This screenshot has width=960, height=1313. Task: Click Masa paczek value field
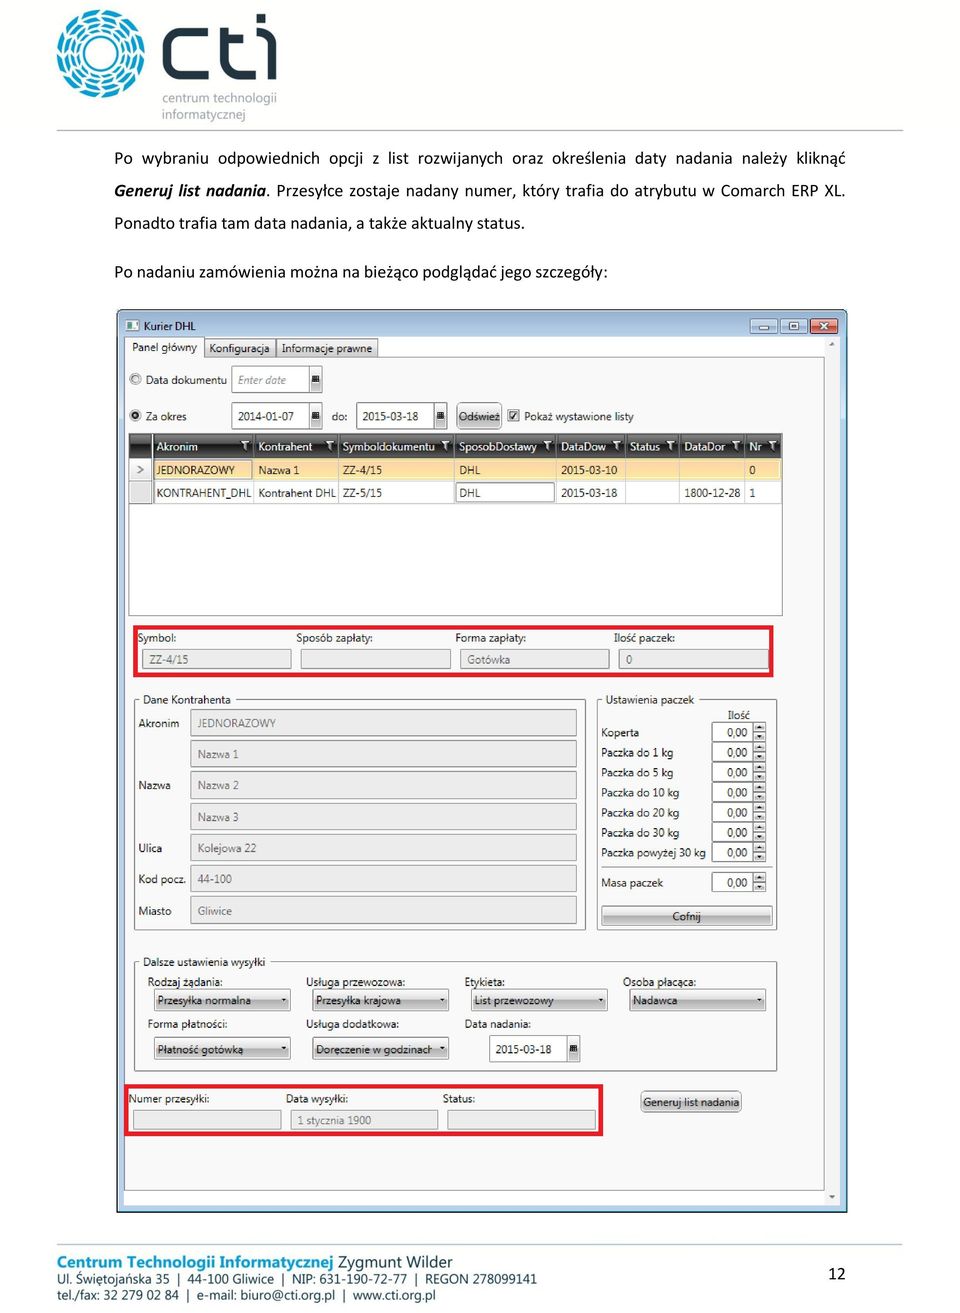[x=733, y=883]
